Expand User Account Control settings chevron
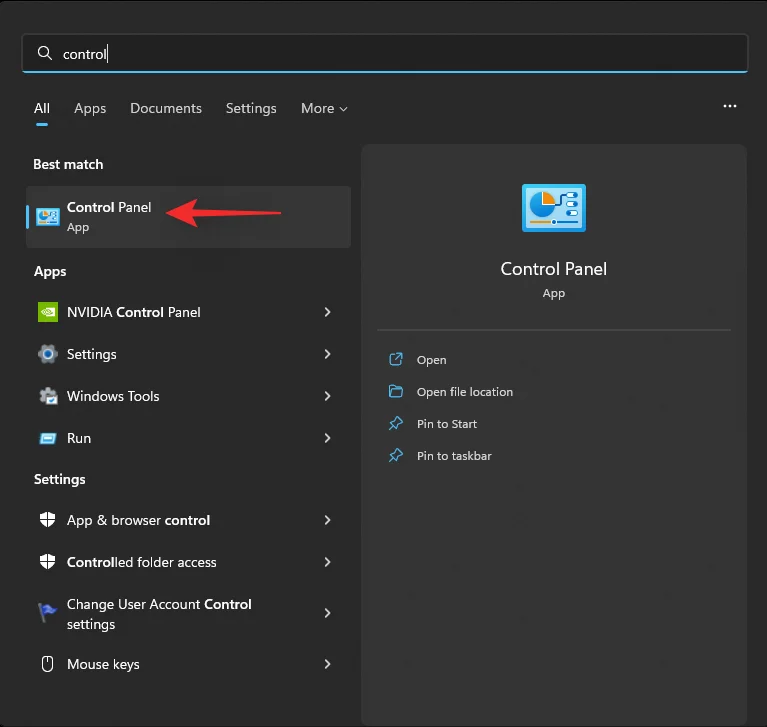This screenshot has height=727, width=767. coord(327,613)
